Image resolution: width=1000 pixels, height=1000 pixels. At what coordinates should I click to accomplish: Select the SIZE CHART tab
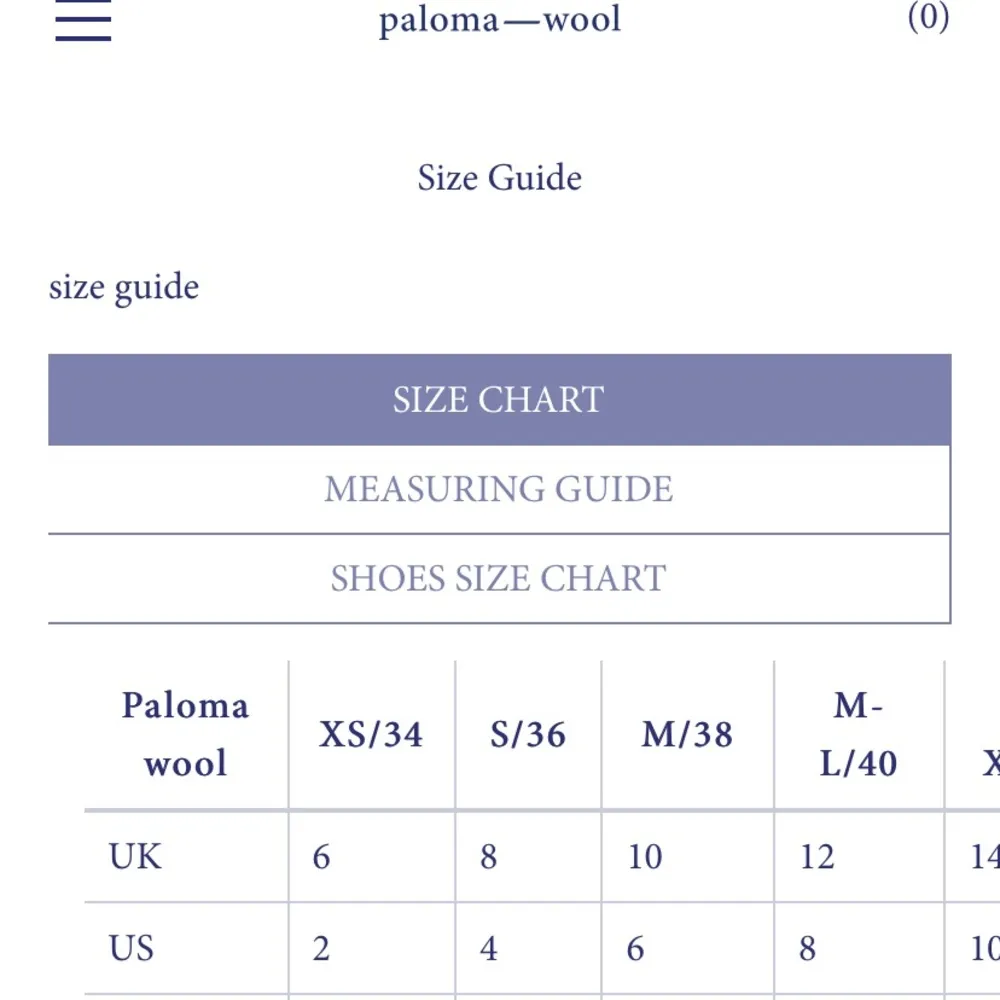pos(498,399)
